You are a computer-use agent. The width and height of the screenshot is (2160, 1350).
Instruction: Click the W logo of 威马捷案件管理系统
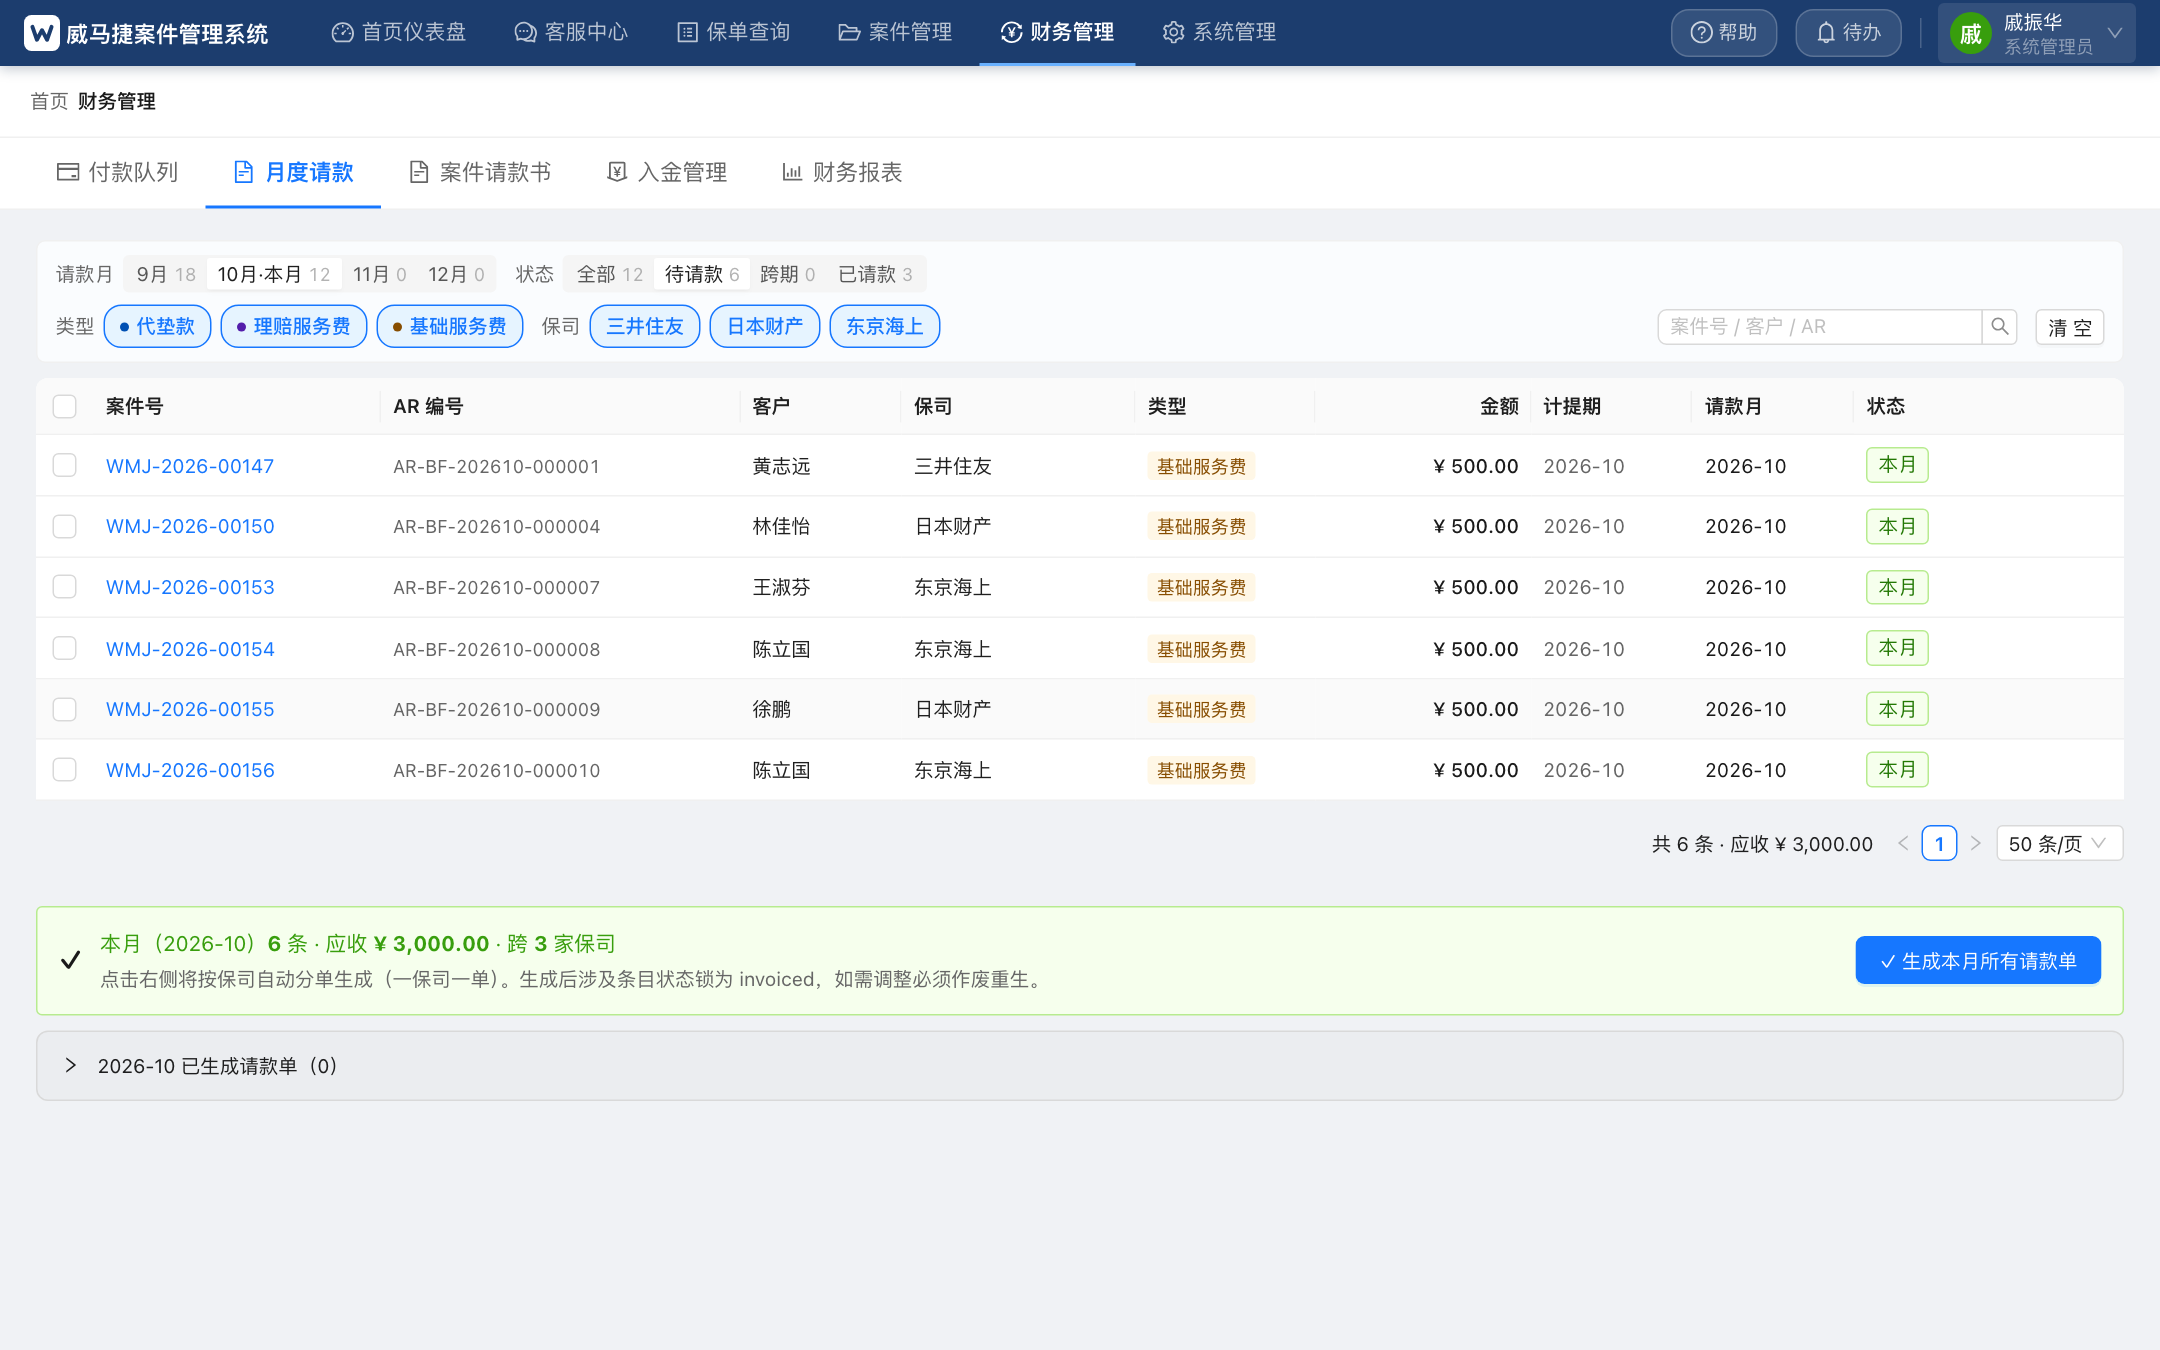pos(42,33)
